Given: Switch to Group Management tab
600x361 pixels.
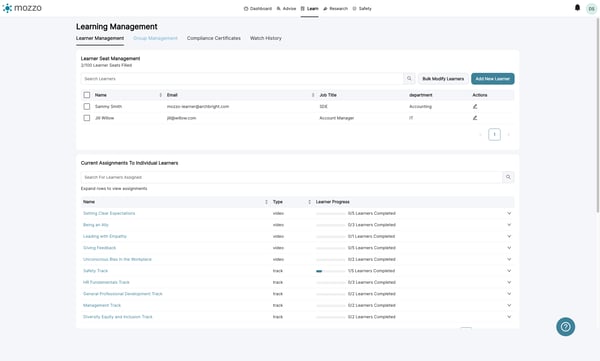Looking at the screenshot, I should click(x=155, y=38).
